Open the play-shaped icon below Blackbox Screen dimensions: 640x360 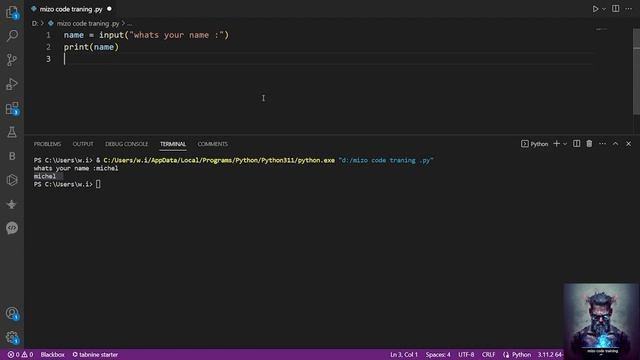[12, 180]
